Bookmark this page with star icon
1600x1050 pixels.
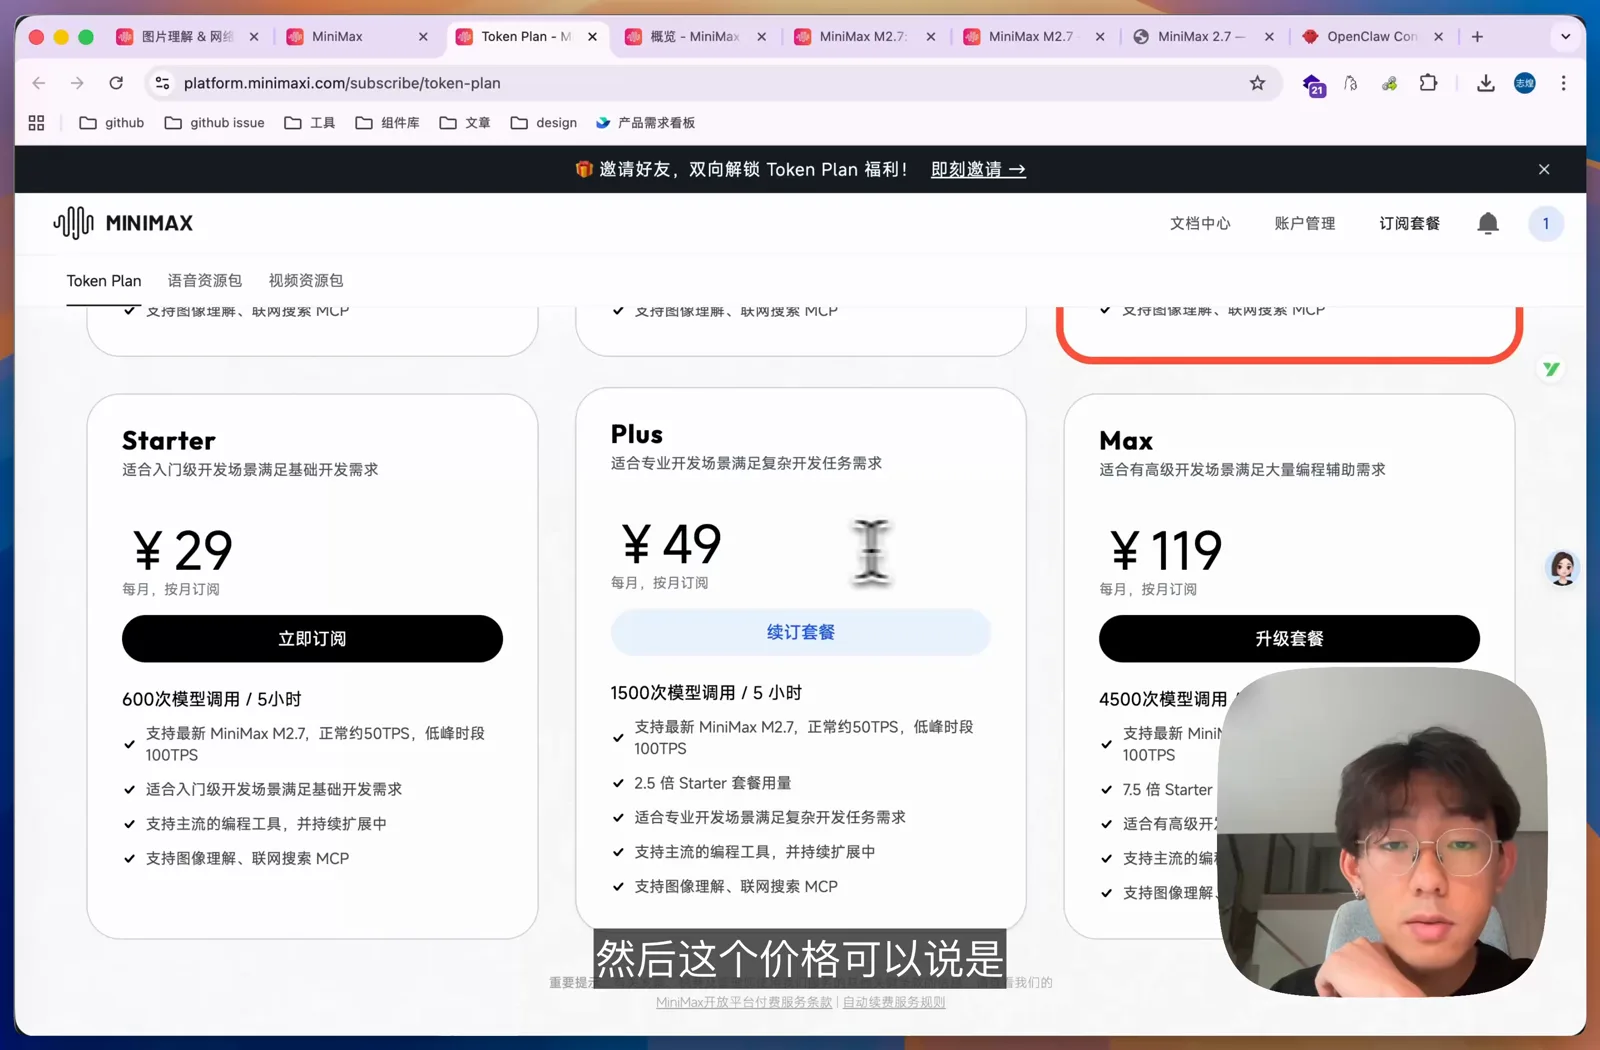tap(1257, 83)
